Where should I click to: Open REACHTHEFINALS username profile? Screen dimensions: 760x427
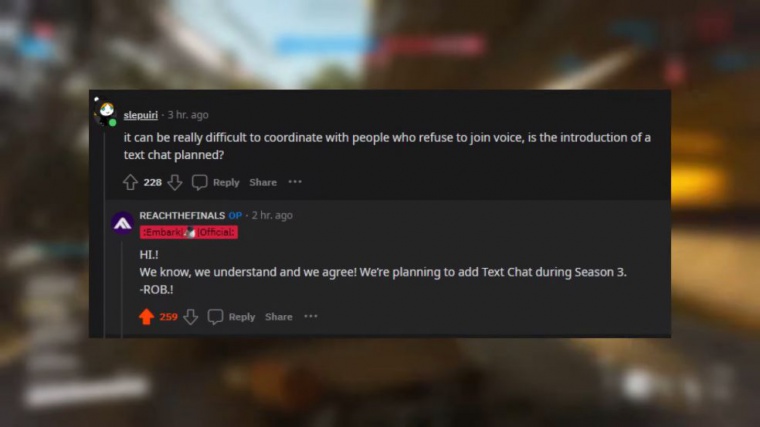tap(182, 215)
